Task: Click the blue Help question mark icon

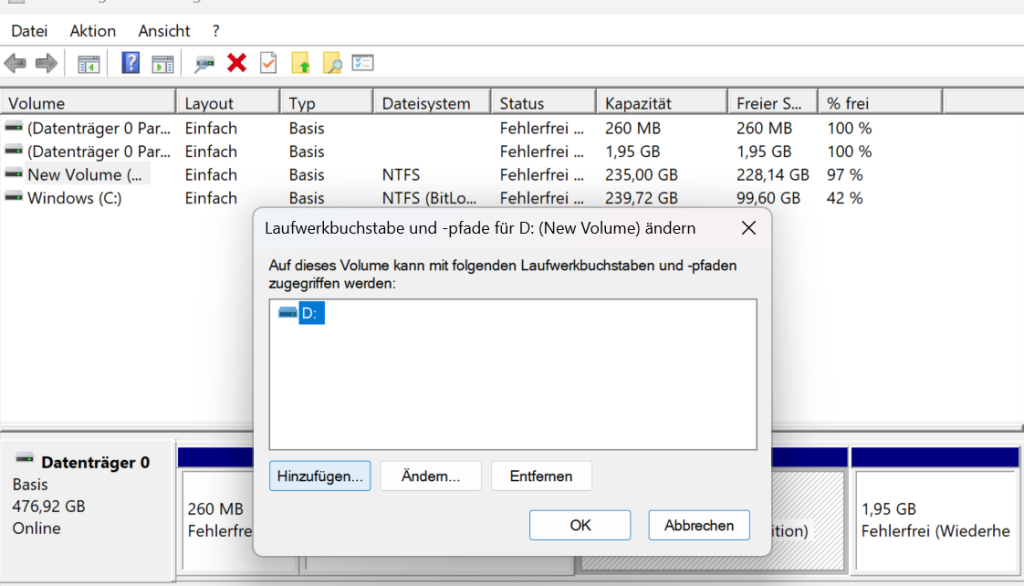Action: click(130, 64)
